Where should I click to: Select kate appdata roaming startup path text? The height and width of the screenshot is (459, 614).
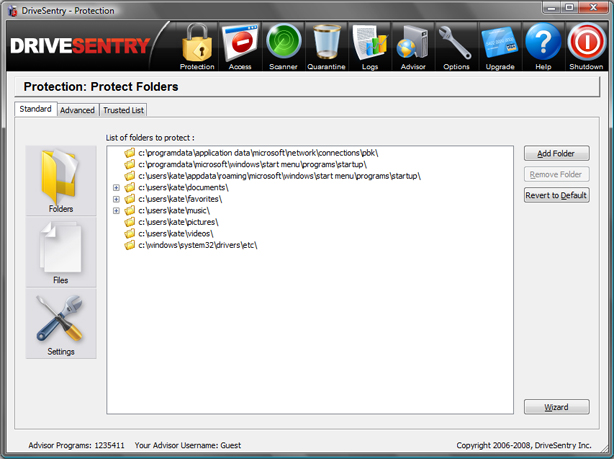coord(280,176)
